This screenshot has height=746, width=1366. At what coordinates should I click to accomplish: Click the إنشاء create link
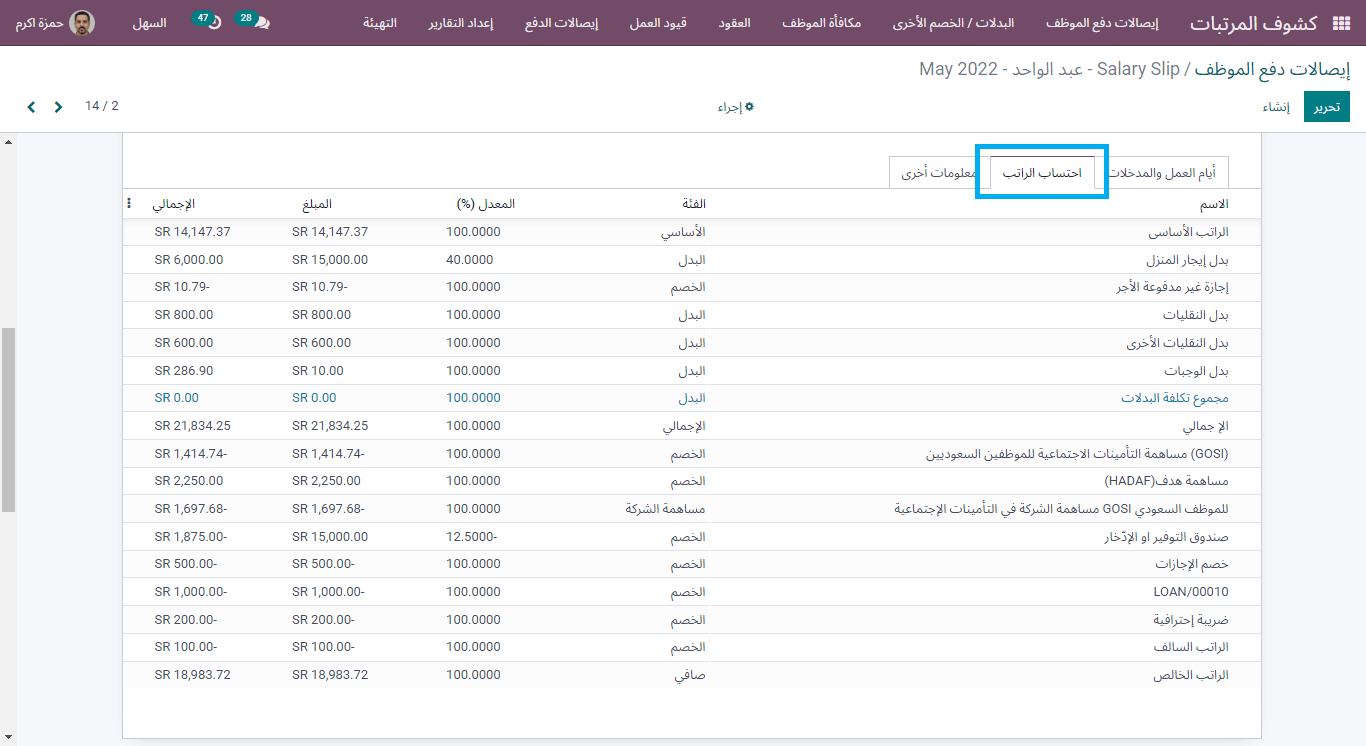click(1277, 106)
